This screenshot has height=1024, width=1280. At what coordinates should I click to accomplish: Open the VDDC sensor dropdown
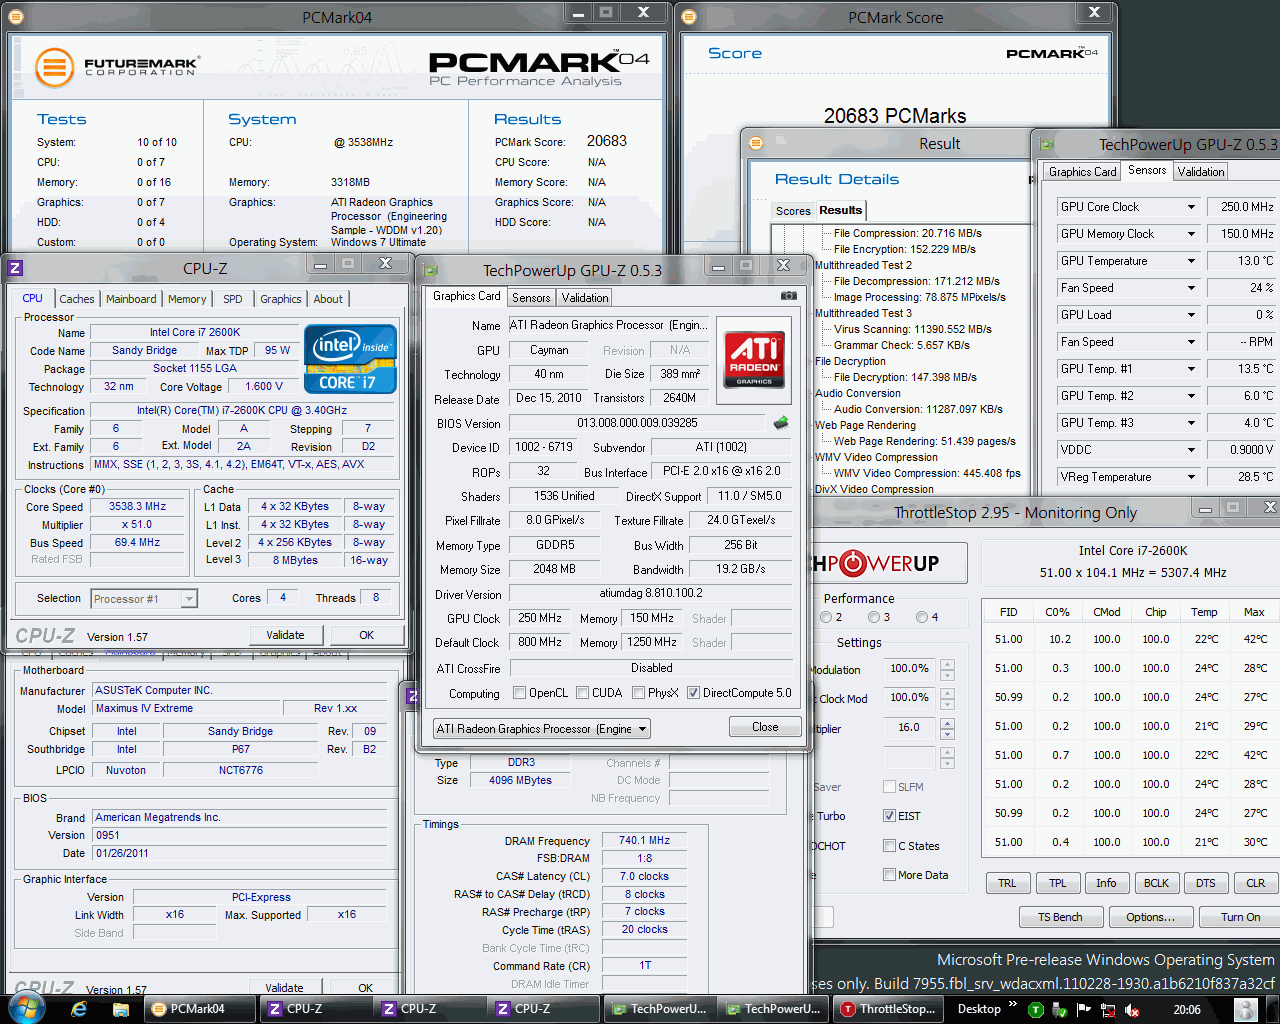(x=1191, y=450)
